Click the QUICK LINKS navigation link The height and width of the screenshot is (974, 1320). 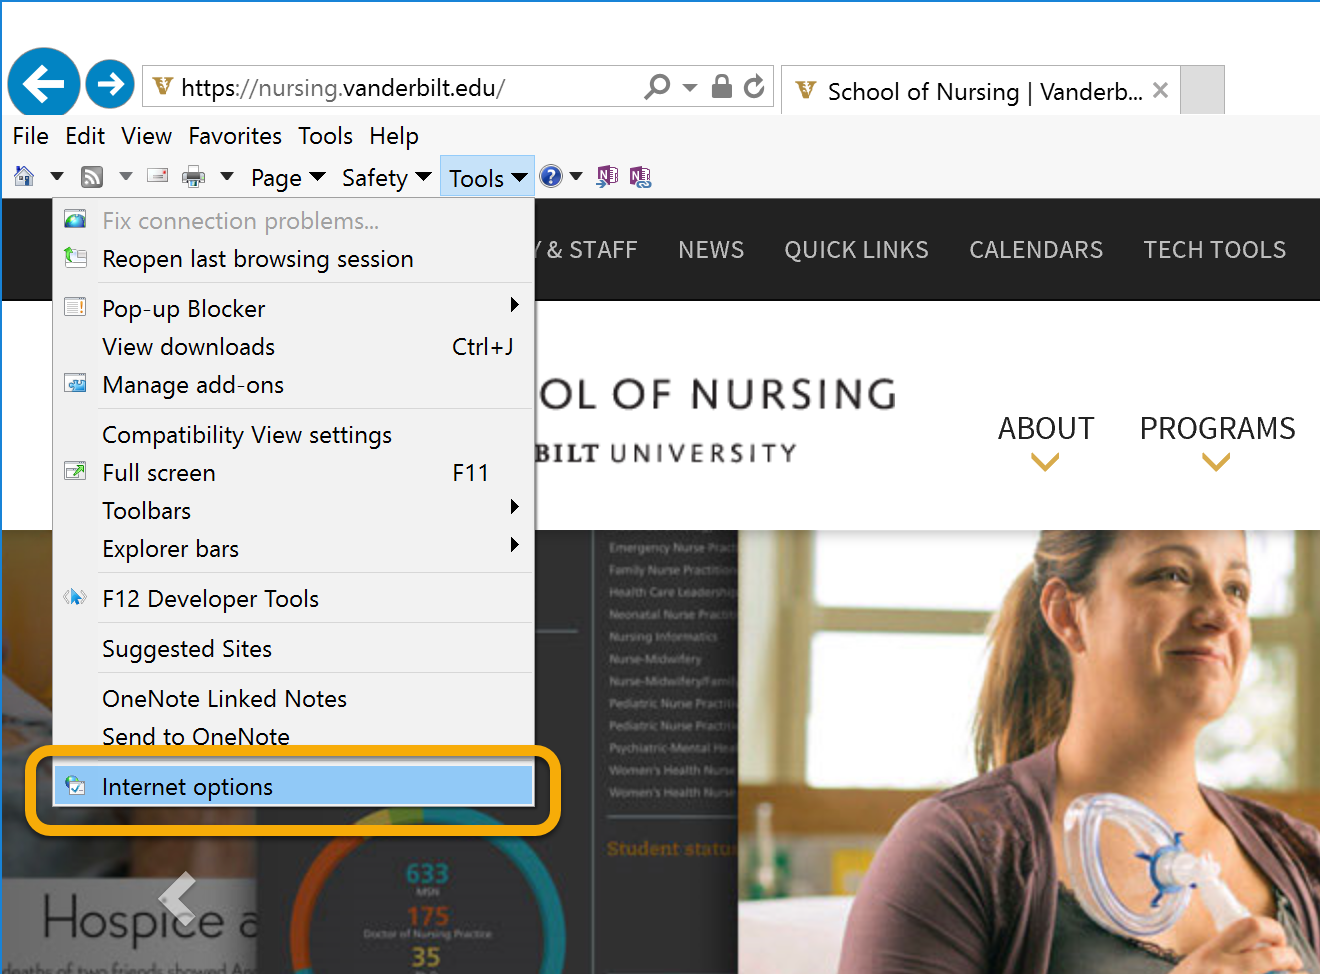(x=856, y=250)
